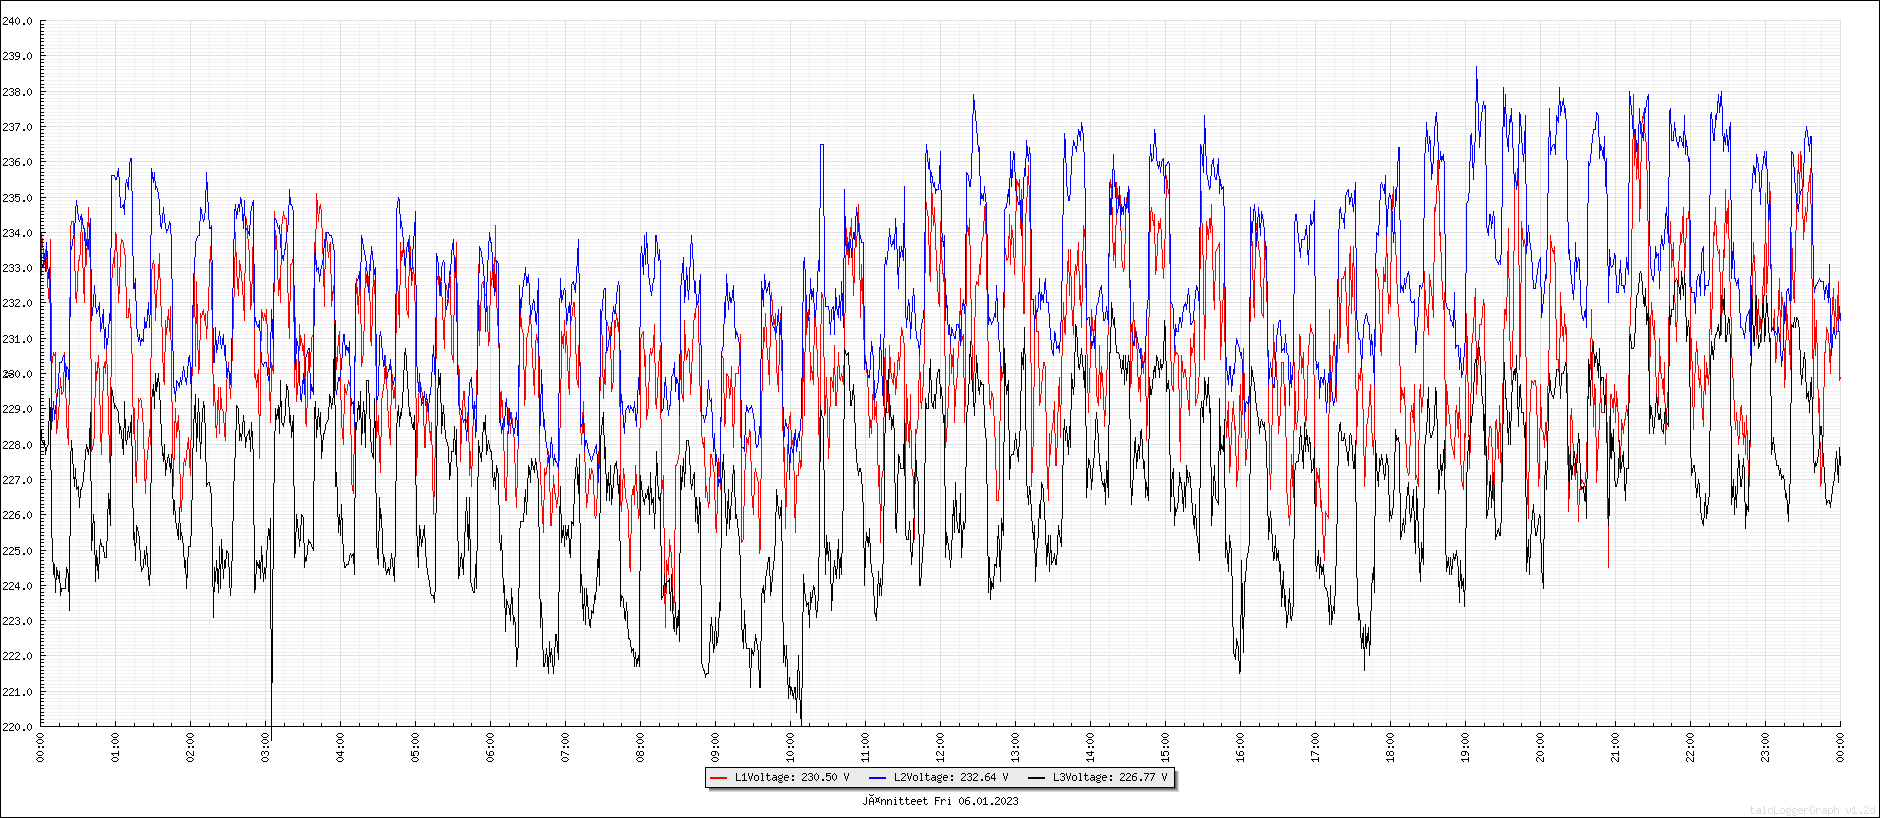Click the 225.0 voltage axis label
1880x818 pixels.
click(x=17, y=551)
